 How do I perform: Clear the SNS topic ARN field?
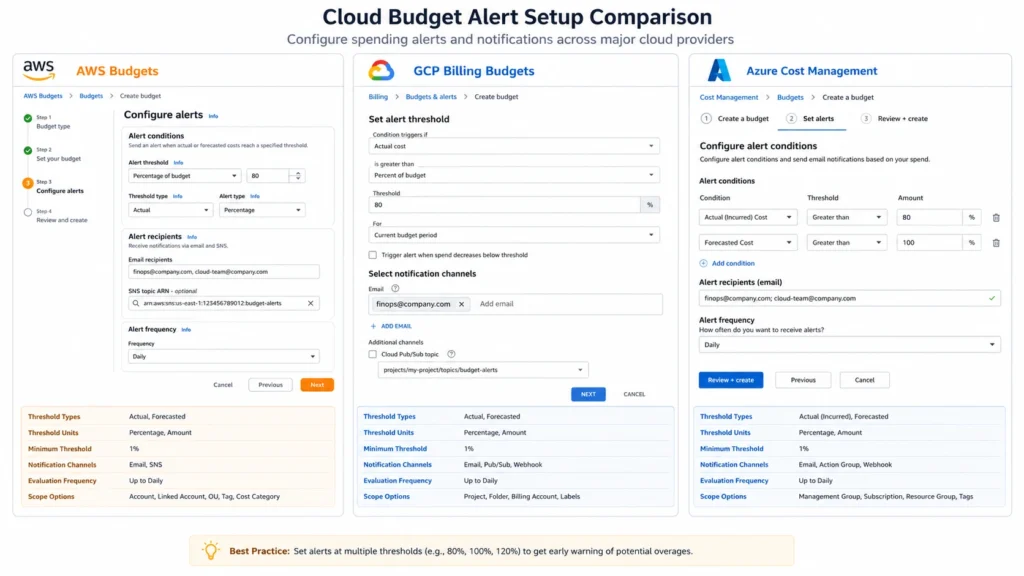[311, 303]
